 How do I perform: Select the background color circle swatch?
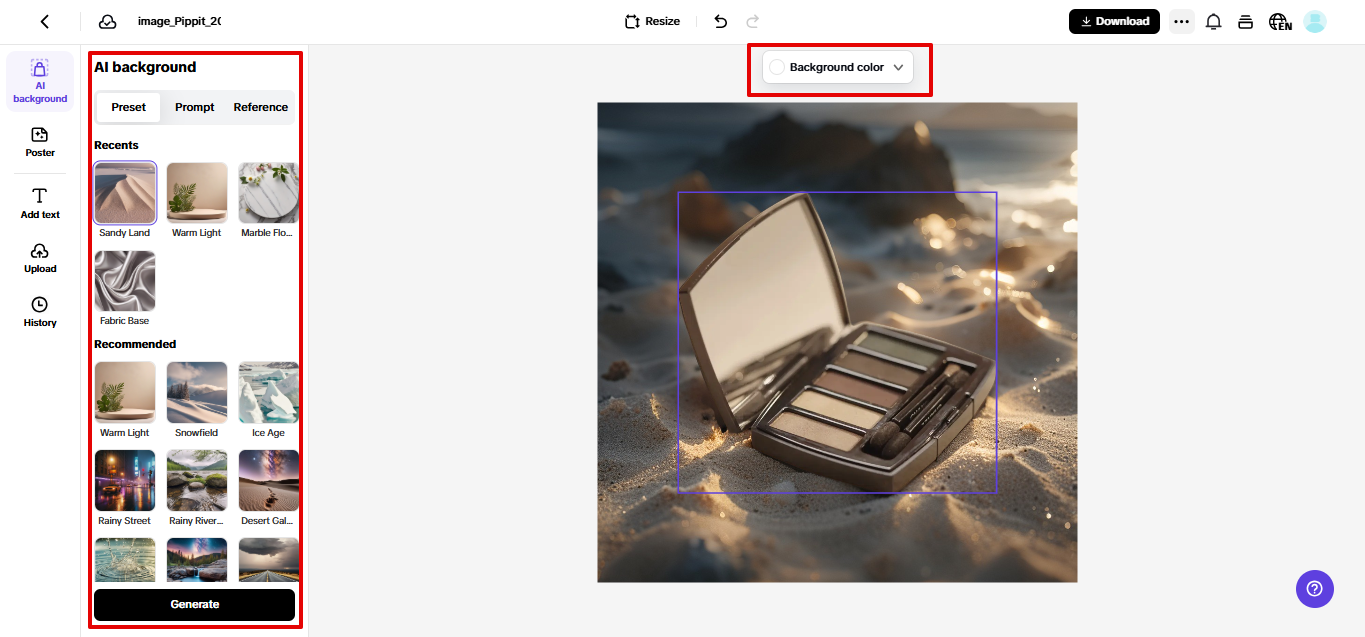point(777,67)
